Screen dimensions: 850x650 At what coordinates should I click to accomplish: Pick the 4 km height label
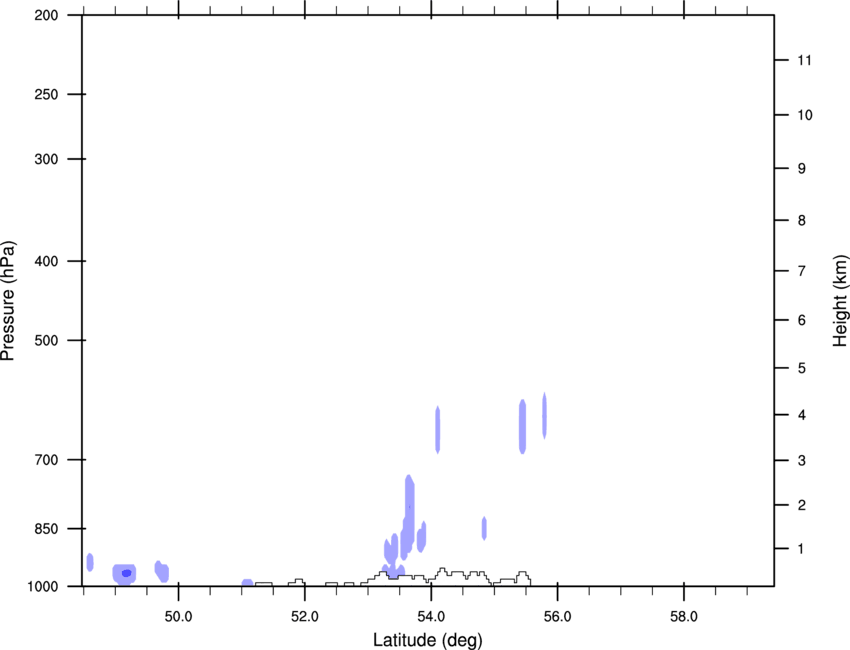point(801,415)
